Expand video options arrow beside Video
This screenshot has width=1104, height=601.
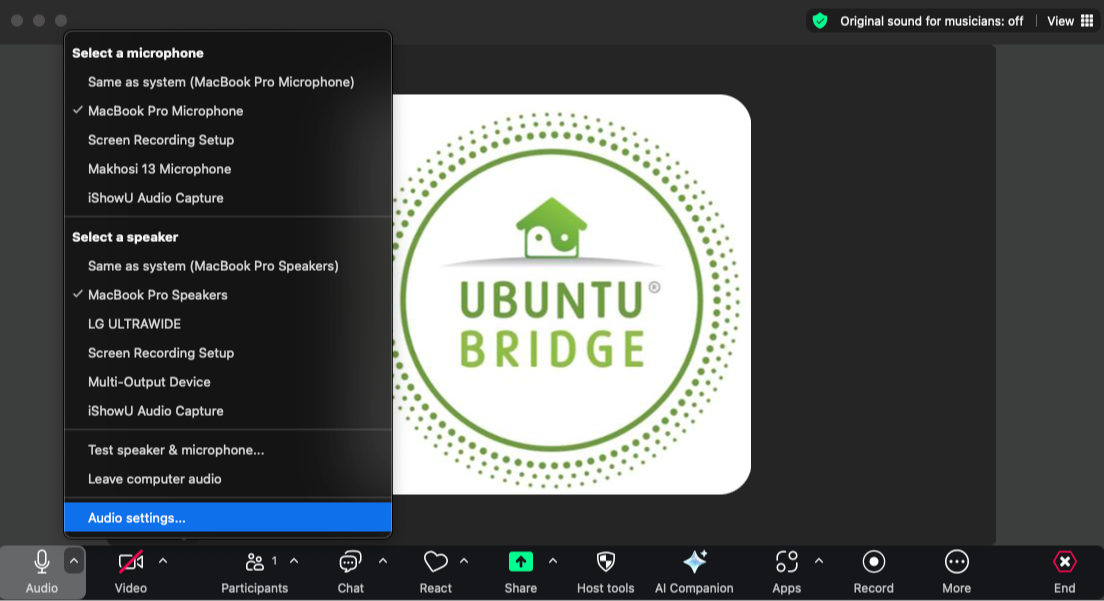163,561
